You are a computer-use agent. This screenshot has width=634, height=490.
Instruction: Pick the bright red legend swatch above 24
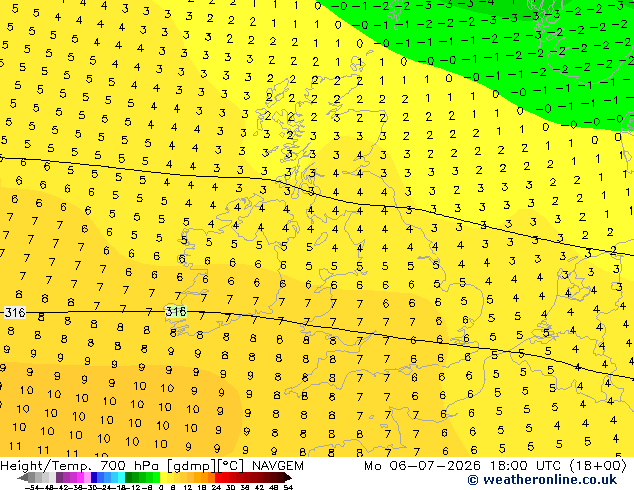(218, 478)
